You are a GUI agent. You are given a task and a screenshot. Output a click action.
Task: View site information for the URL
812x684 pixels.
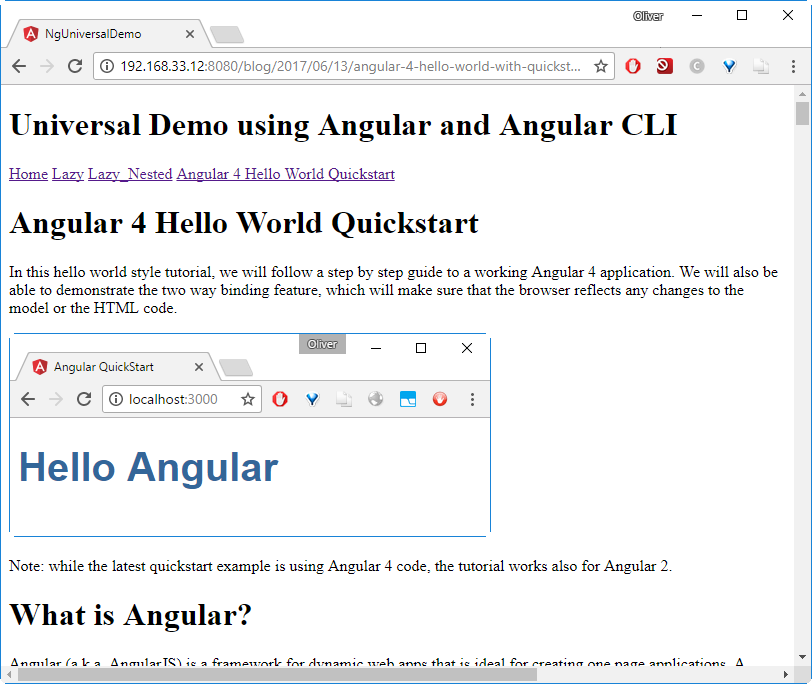[x=107, y=66]
